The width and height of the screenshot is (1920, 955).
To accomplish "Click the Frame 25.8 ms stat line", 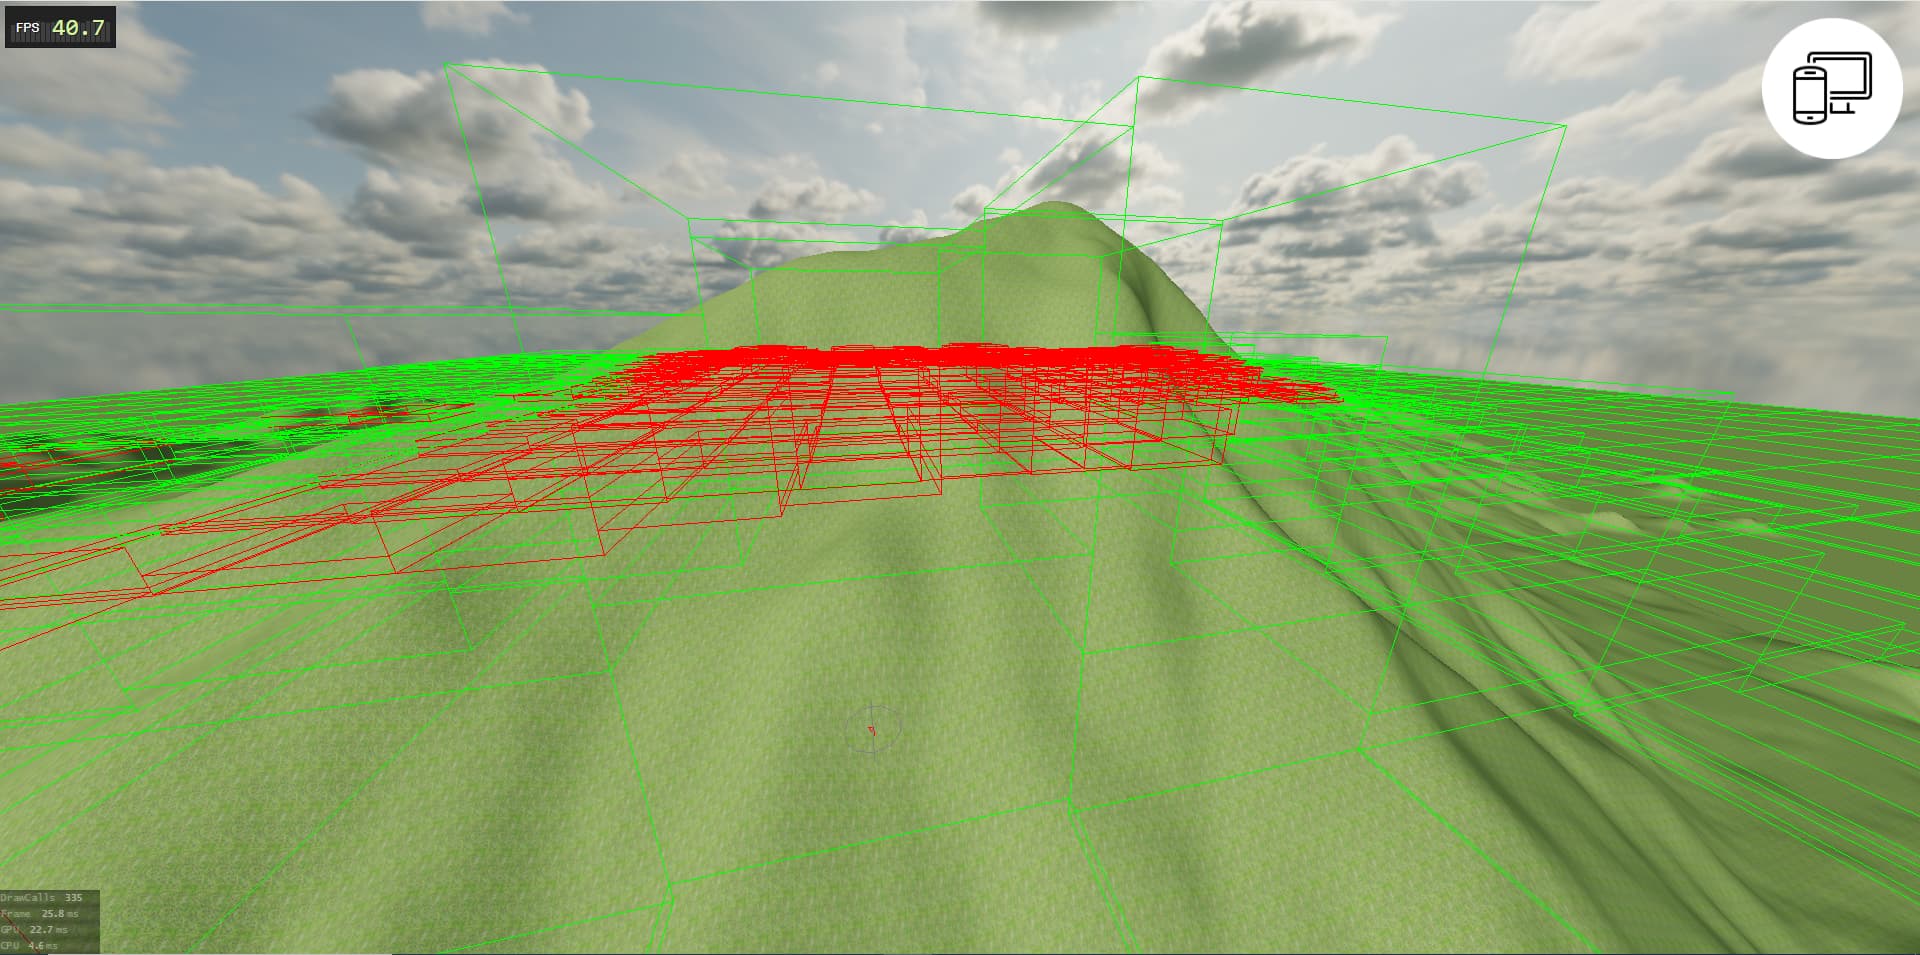I will pos(40,914).
